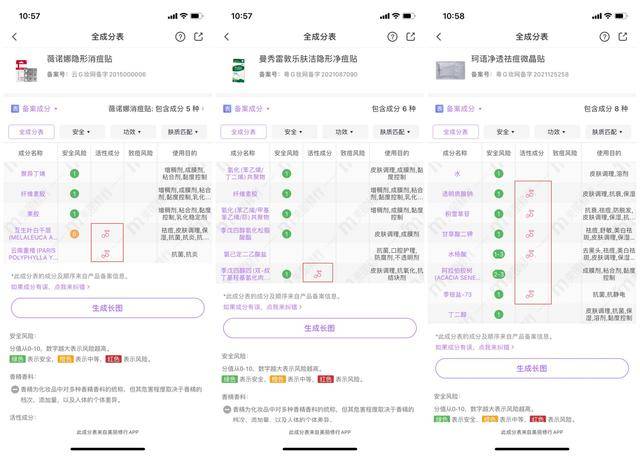640x458 pixels.
Task: Tap 生成长图 button on right screen
Action: pyautogui.click(x=532, y=368)
